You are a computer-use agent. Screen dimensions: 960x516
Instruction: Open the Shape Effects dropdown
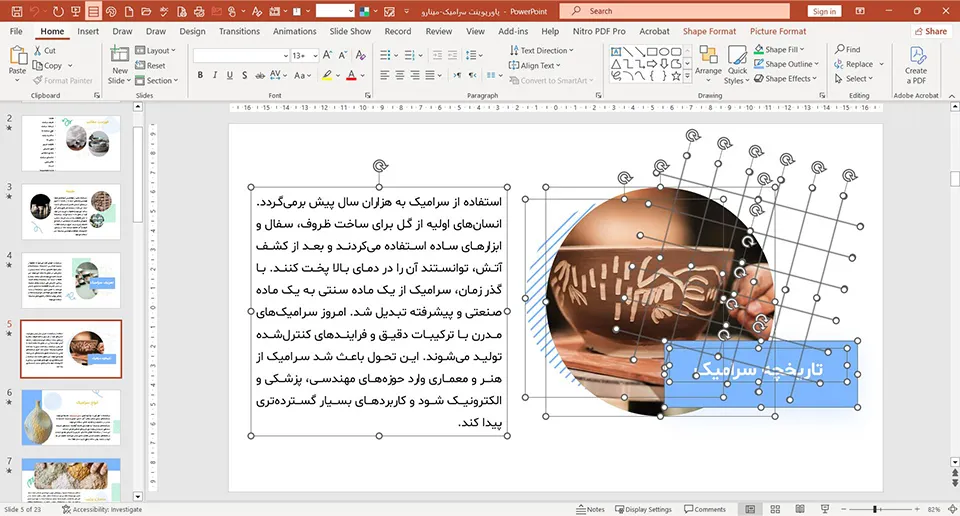(786, 78)
